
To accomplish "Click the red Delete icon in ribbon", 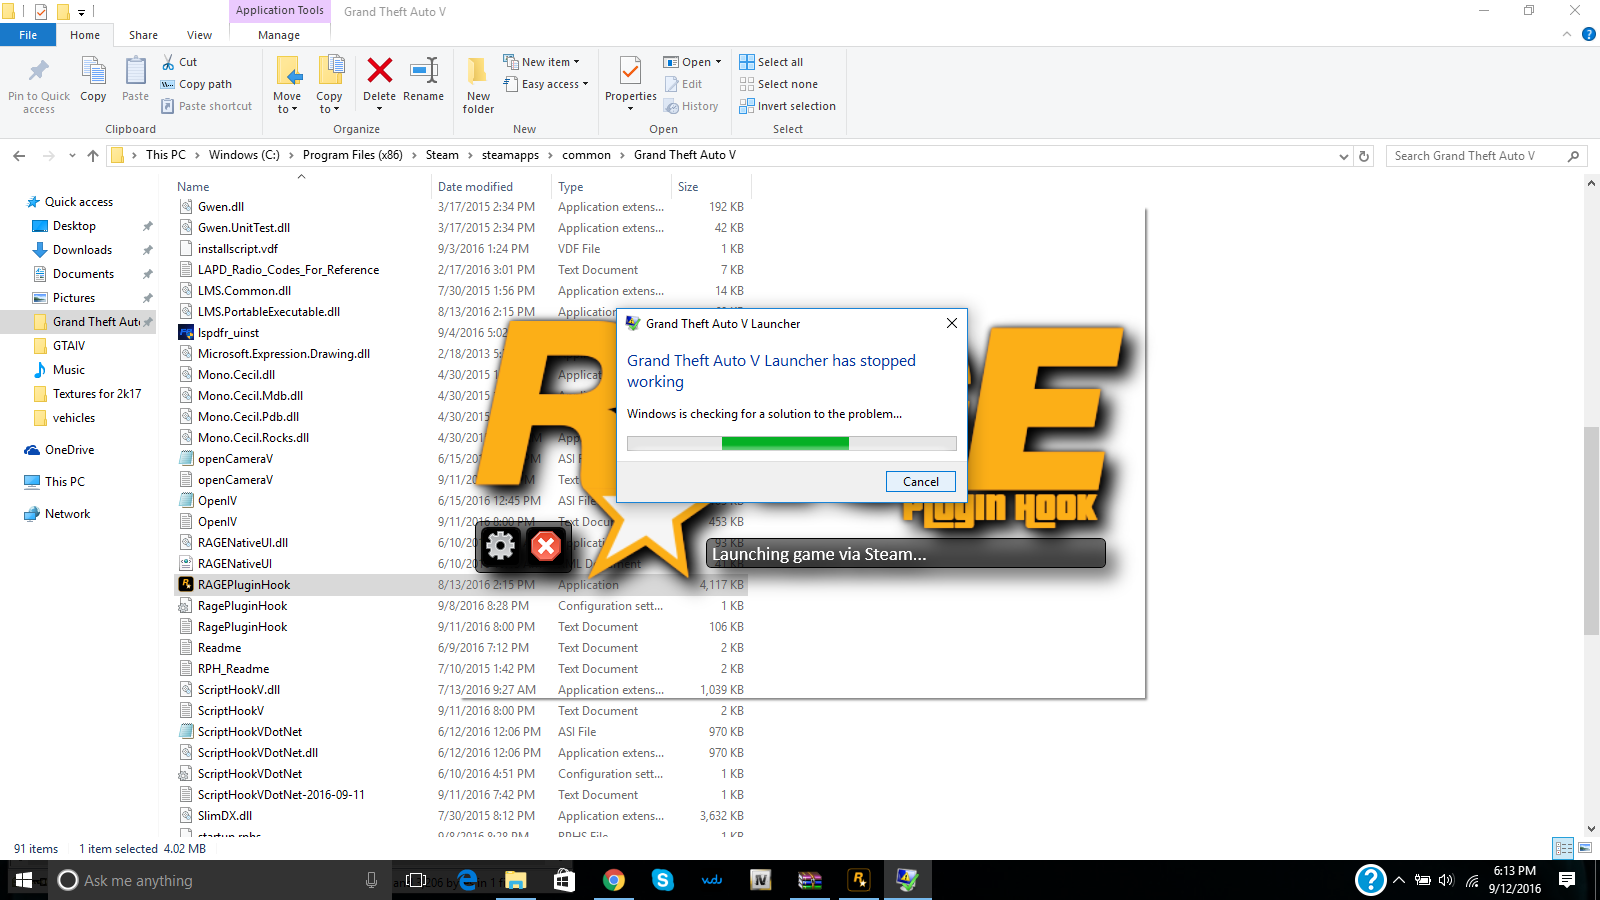I will (x=379, y=72).
